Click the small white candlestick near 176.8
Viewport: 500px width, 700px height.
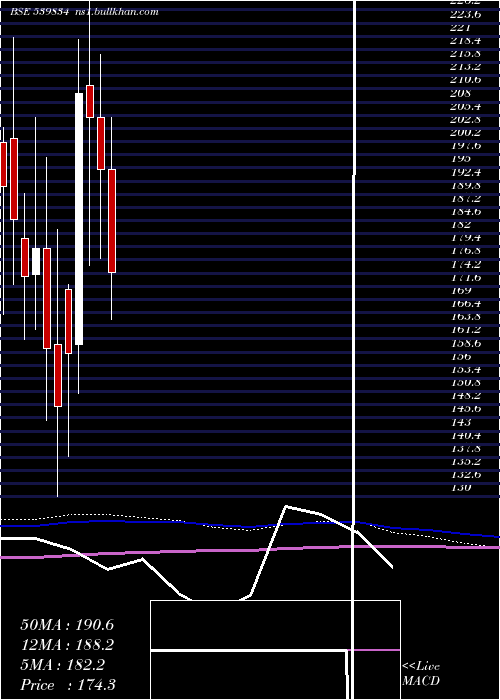[36, 262]
